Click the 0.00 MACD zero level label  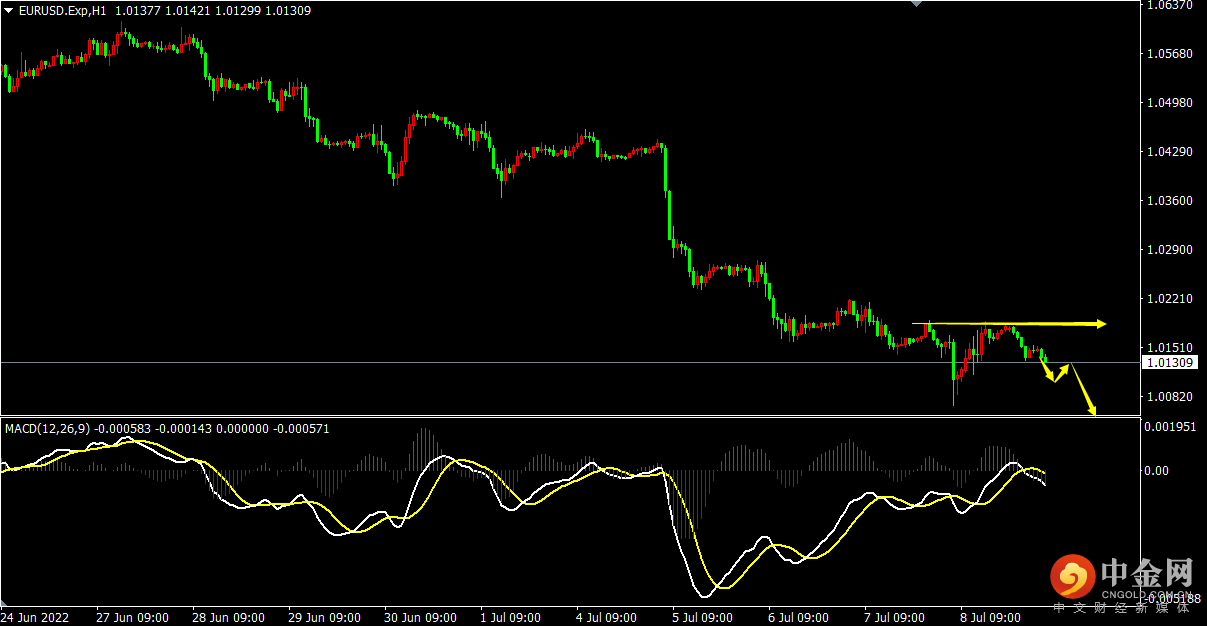(1159, 471)
